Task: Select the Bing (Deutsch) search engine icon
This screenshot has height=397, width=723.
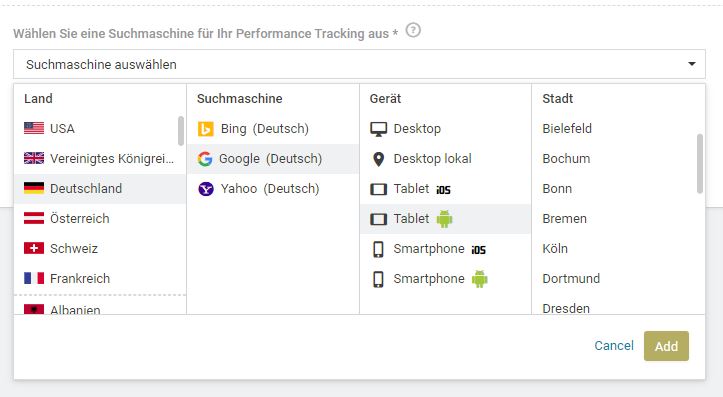Action: pyautogui.click(x=206, y=129)
